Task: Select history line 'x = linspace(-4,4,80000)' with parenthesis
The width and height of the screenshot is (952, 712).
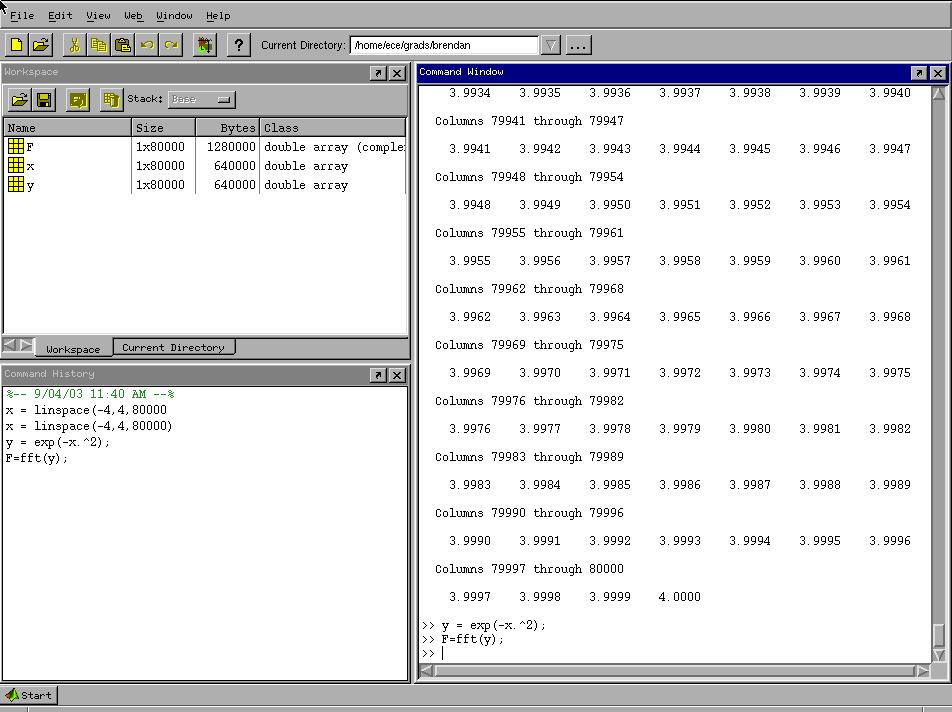Action: pos(89,426)
